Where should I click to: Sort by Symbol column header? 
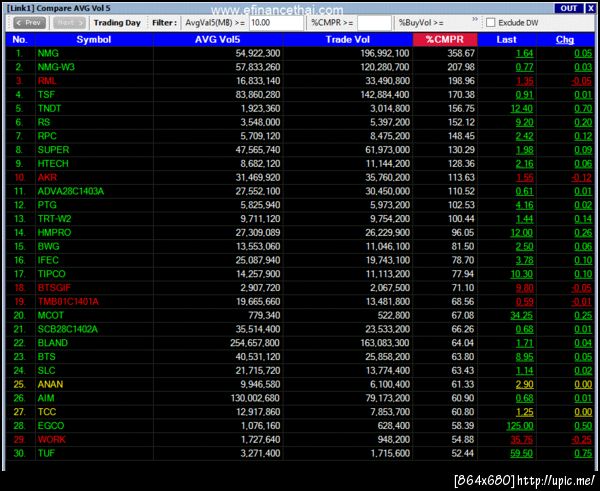(x=94, y=40)
